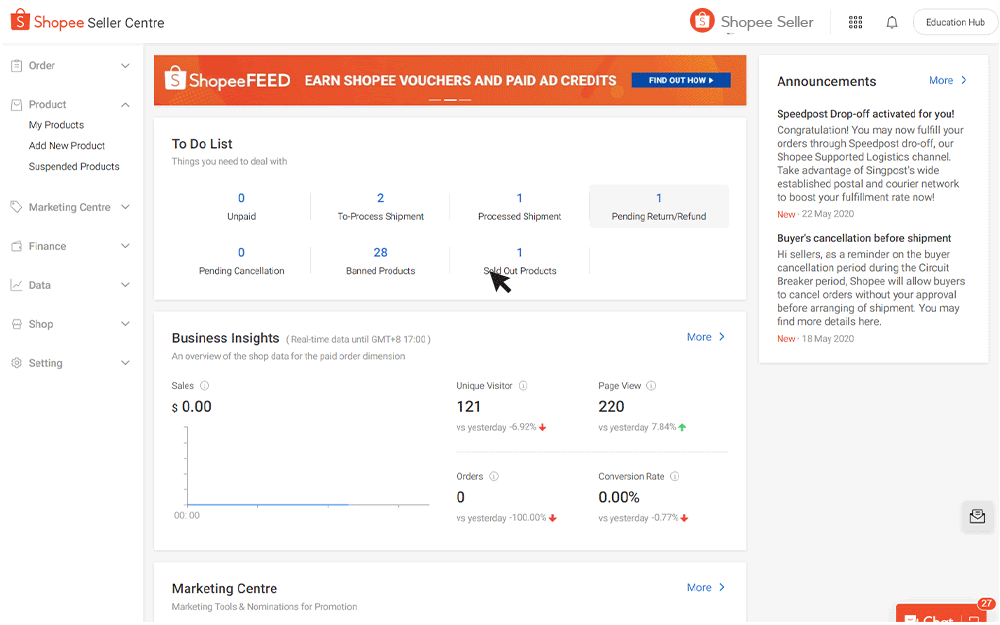Select Add New Product menu item

tap(67, 146)
